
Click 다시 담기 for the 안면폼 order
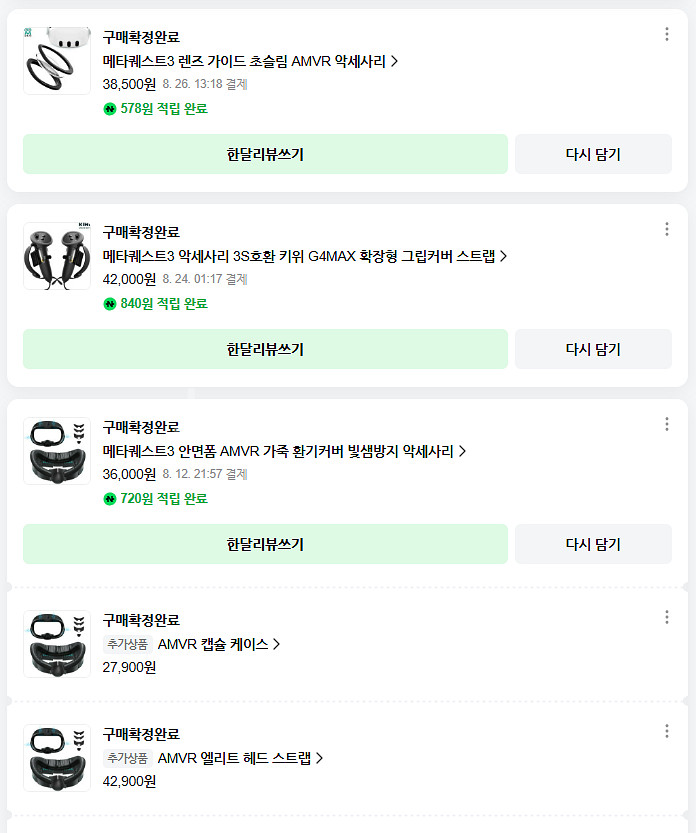592,543
